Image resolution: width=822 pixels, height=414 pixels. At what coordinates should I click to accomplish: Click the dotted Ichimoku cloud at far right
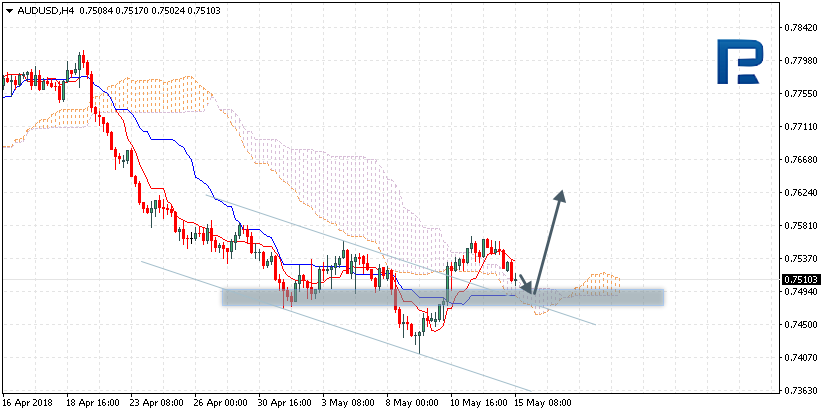(x=605, y=283)
